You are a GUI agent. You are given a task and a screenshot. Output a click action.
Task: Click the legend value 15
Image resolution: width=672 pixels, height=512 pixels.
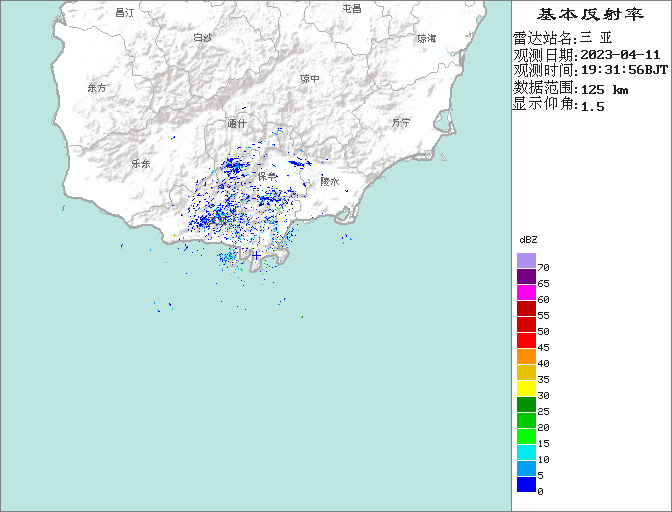pyautogui.click(x=543, y=443)
